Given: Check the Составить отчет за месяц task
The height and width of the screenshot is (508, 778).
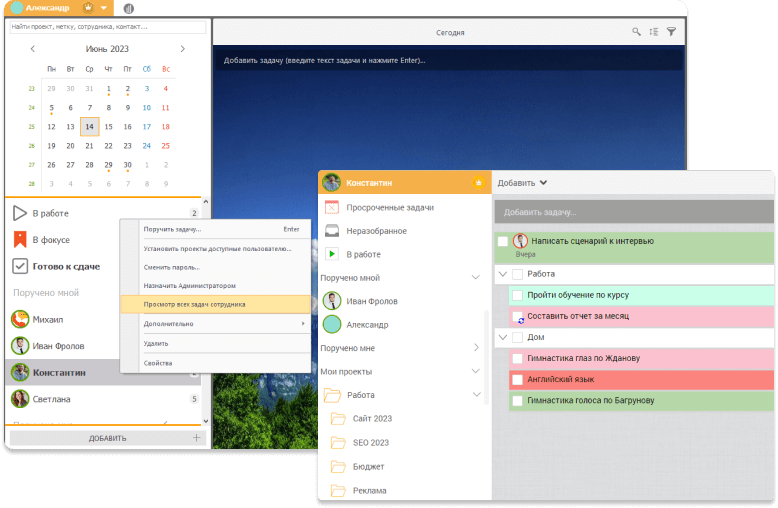Looking at the screenshot, I should [x=518, y=316].
